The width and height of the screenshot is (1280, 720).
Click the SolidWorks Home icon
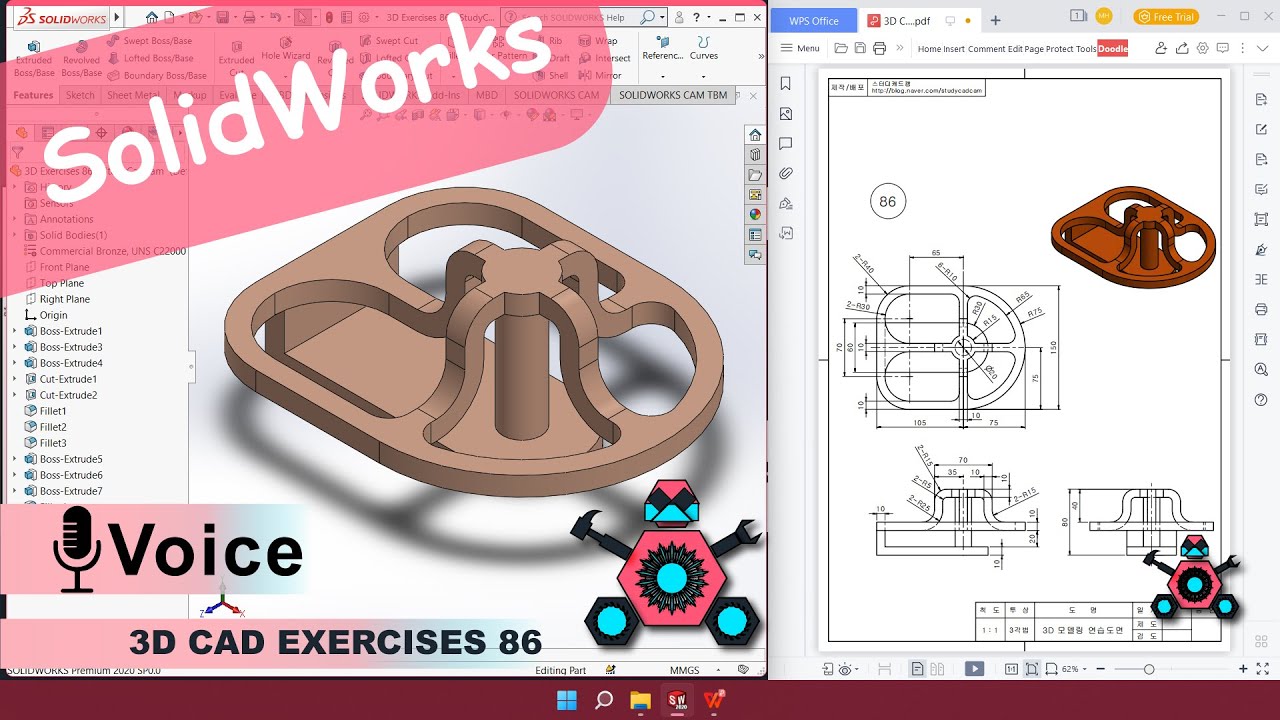(151, 17)
